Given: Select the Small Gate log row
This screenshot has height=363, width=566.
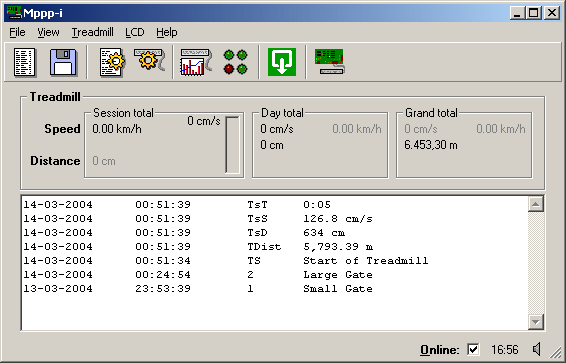Looking at the screenshot, I should pyautogui.click(x=274, y=289).
